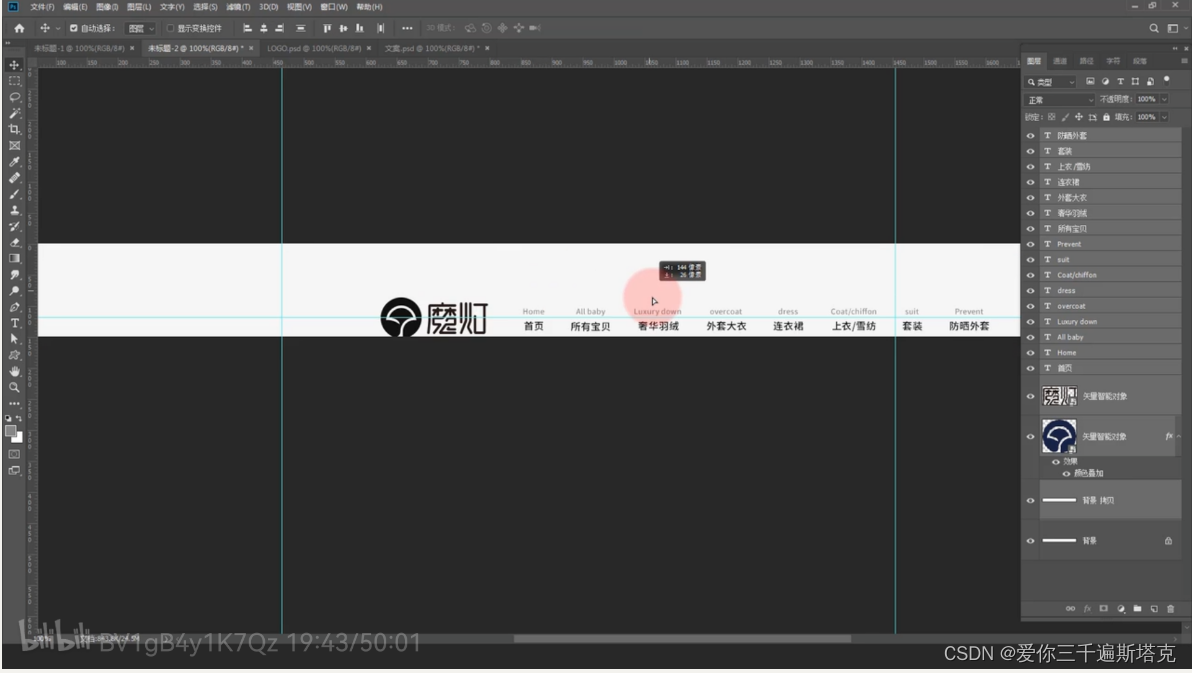
Task: Click the delete layer trash icon
Action: [x=1171, y=608]
